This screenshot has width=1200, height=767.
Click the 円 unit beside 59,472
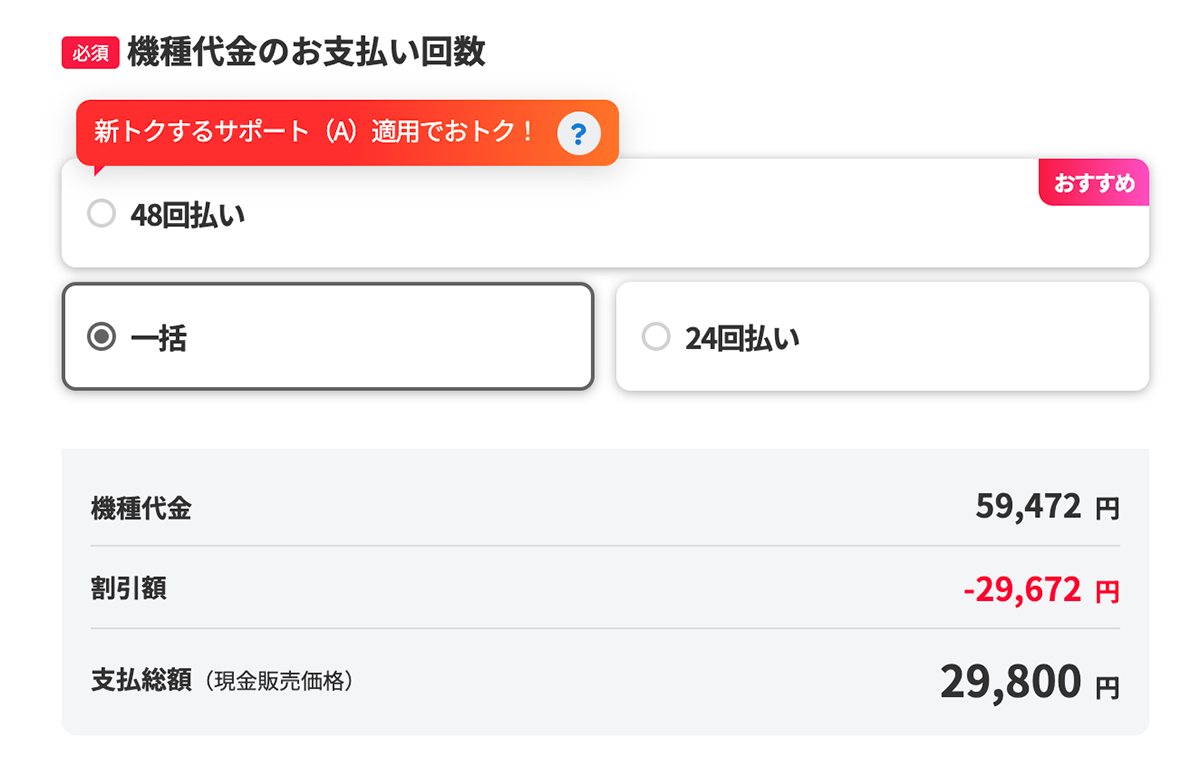(1107, 510)
